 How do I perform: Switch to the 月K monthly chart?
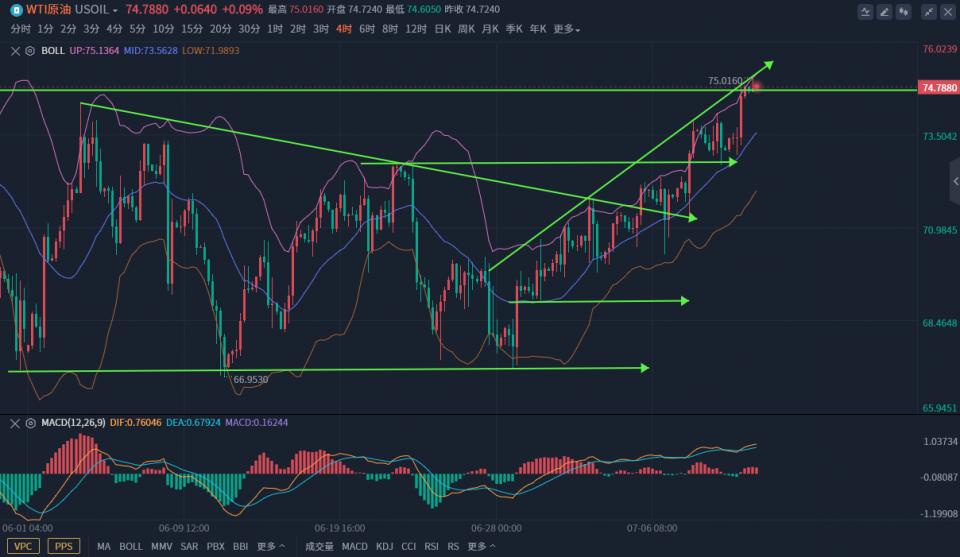point(490,29)
